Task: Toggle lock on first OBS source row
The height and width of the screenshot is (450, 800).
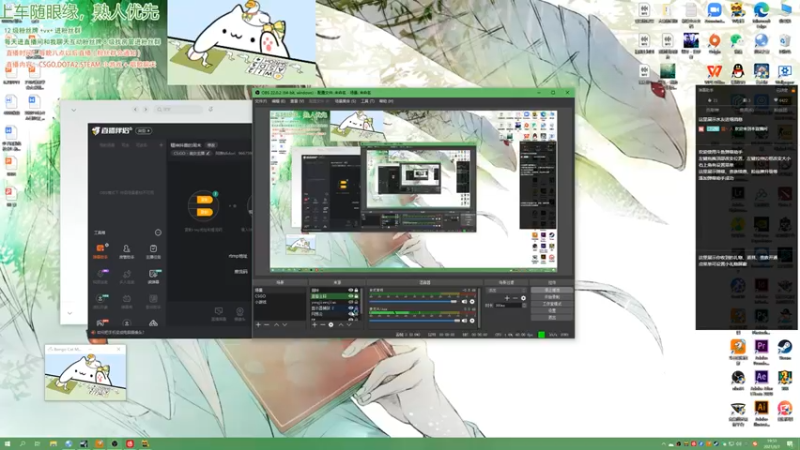Action: (x=356, y=290)
